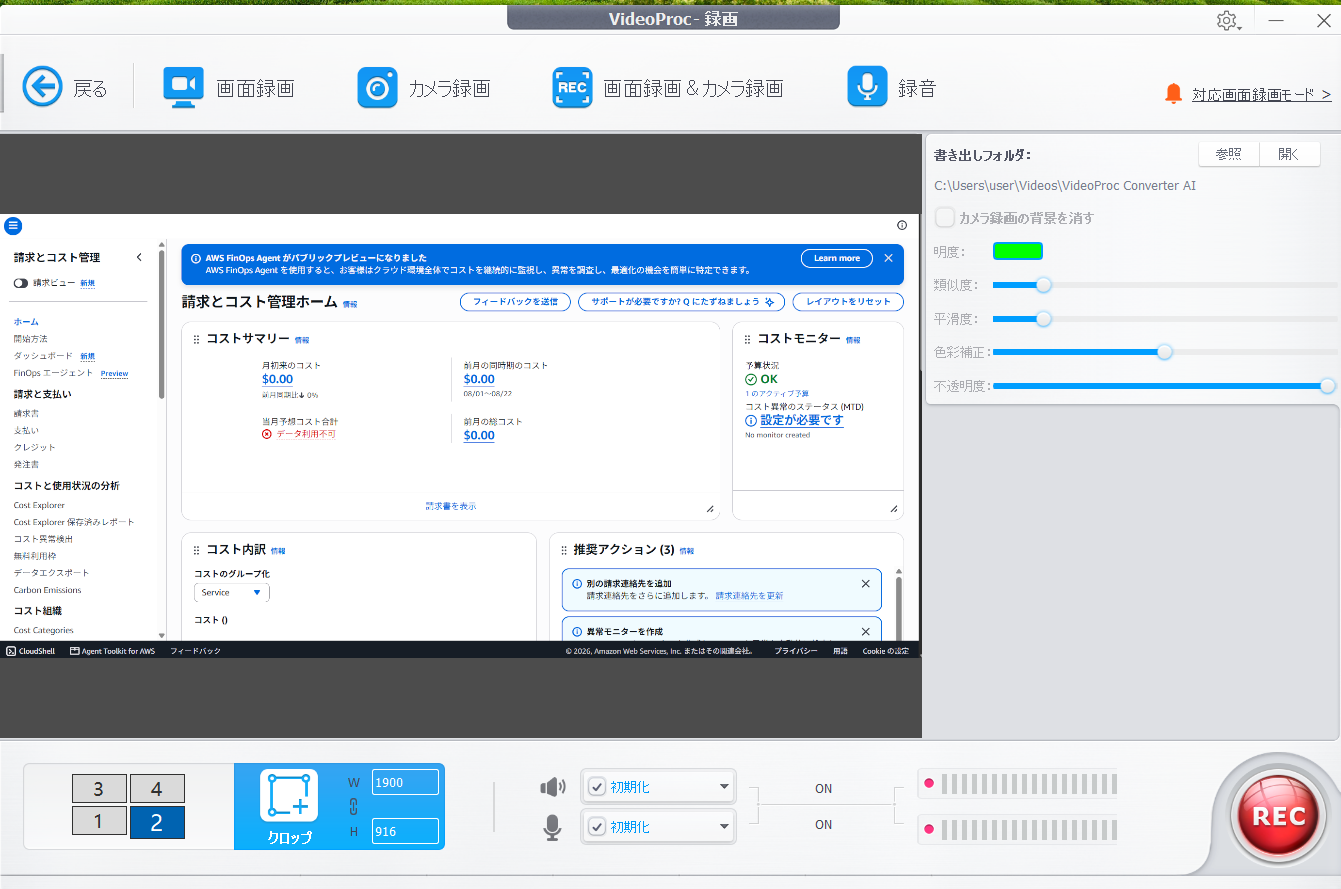Click the output folder path text
This screenshot has height=889, width=1341.
(x=1065, y=186)
